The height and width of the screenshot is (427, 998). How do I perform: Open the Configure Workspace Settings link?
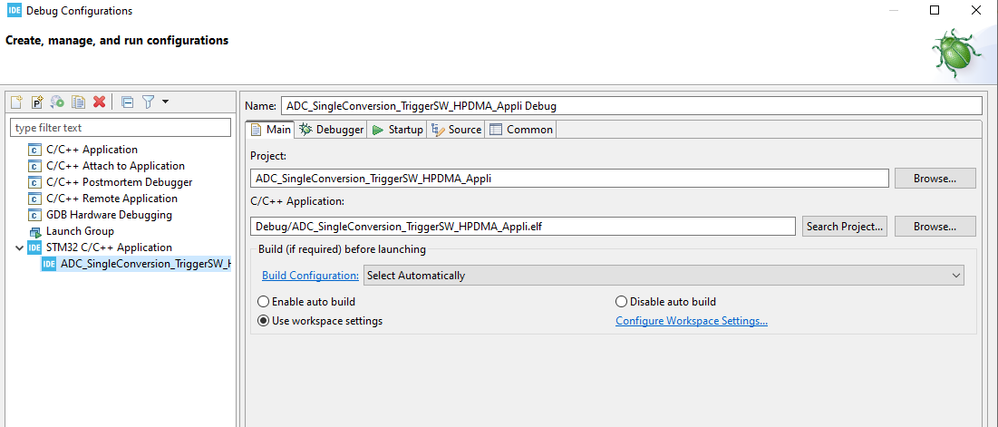[x=691, y=321]
